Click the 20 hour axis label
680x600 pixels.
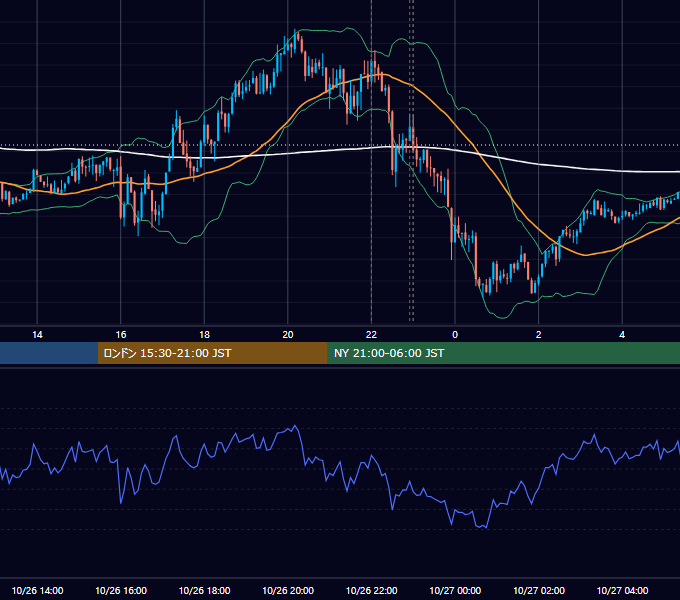288,335
